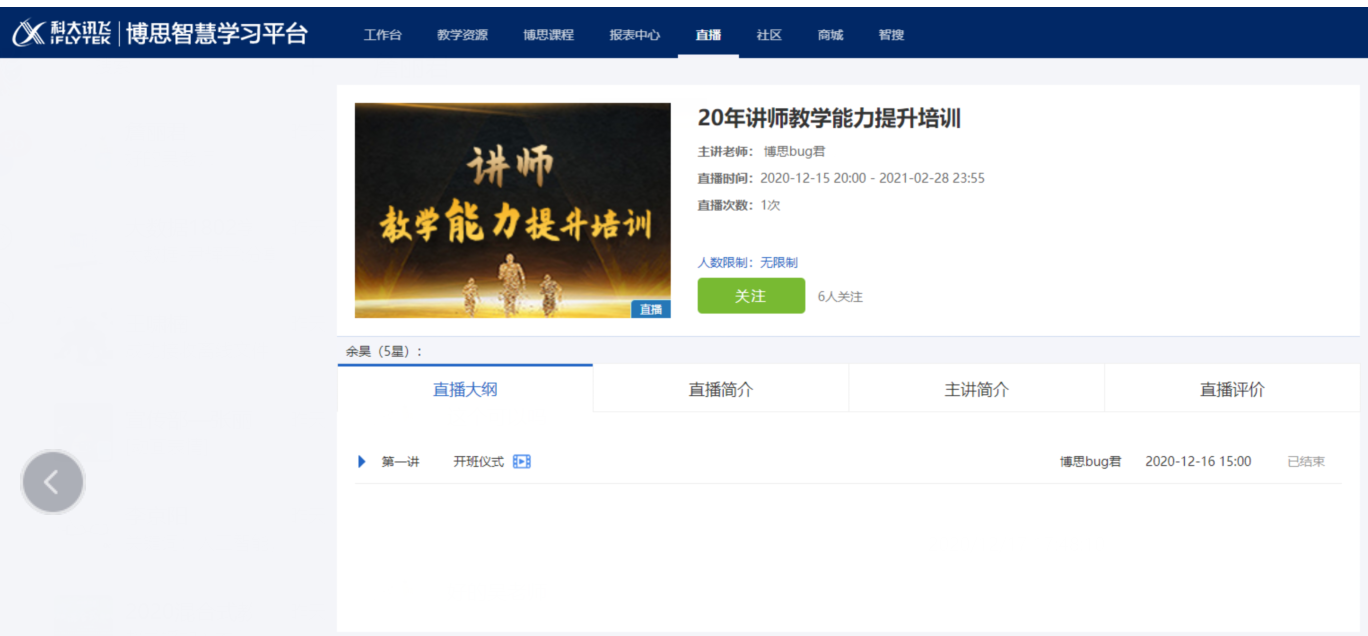This screenshot has height=636, width=1368.
Task: Open the video play icon beside 开班仪式
Action: coord(520,461)
